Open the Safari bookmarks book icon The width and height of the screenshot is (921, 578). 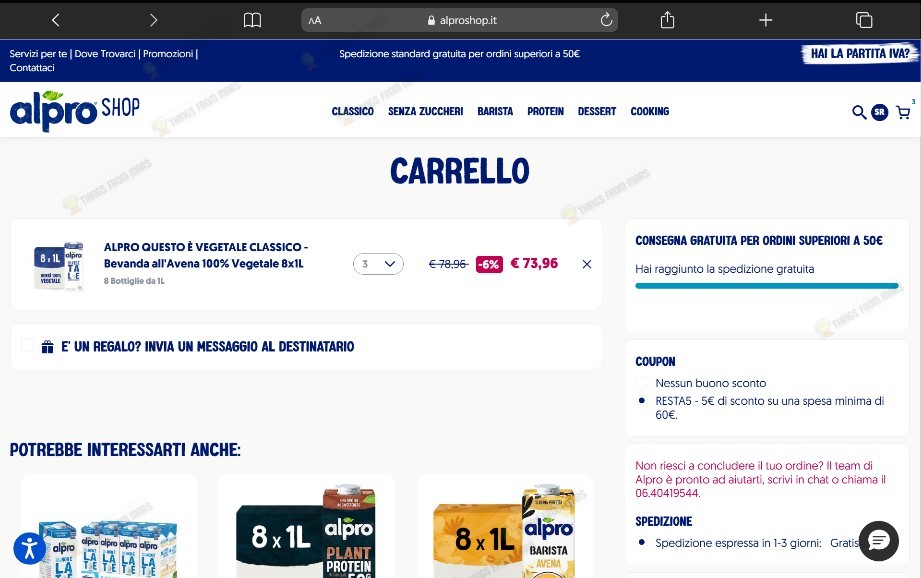[252, 21]
